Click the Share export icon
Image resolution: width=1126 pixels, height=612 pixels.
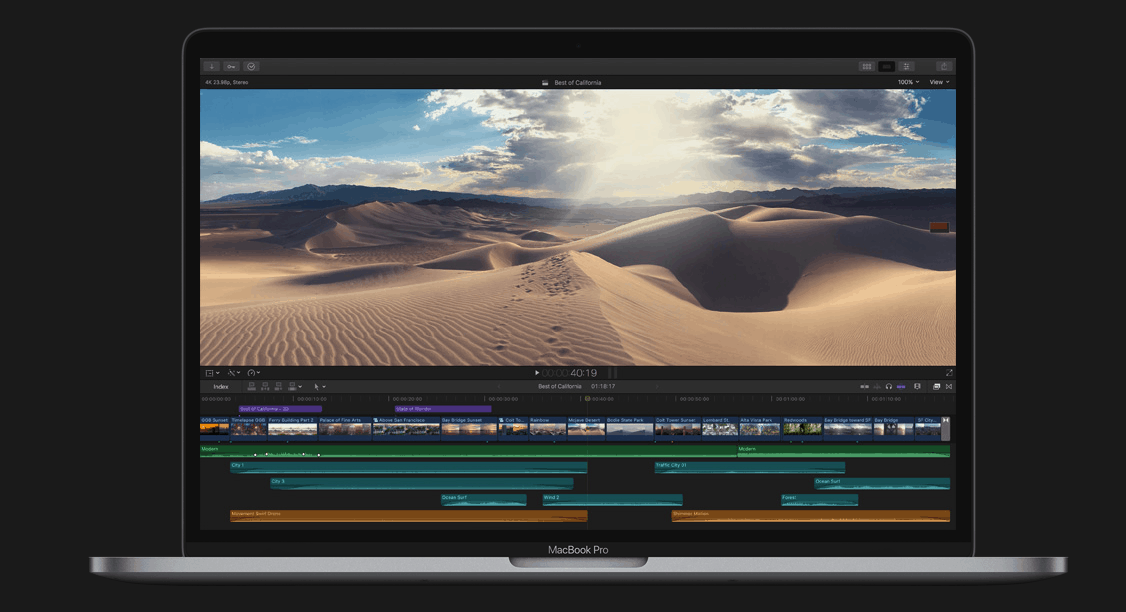(942, 66)
